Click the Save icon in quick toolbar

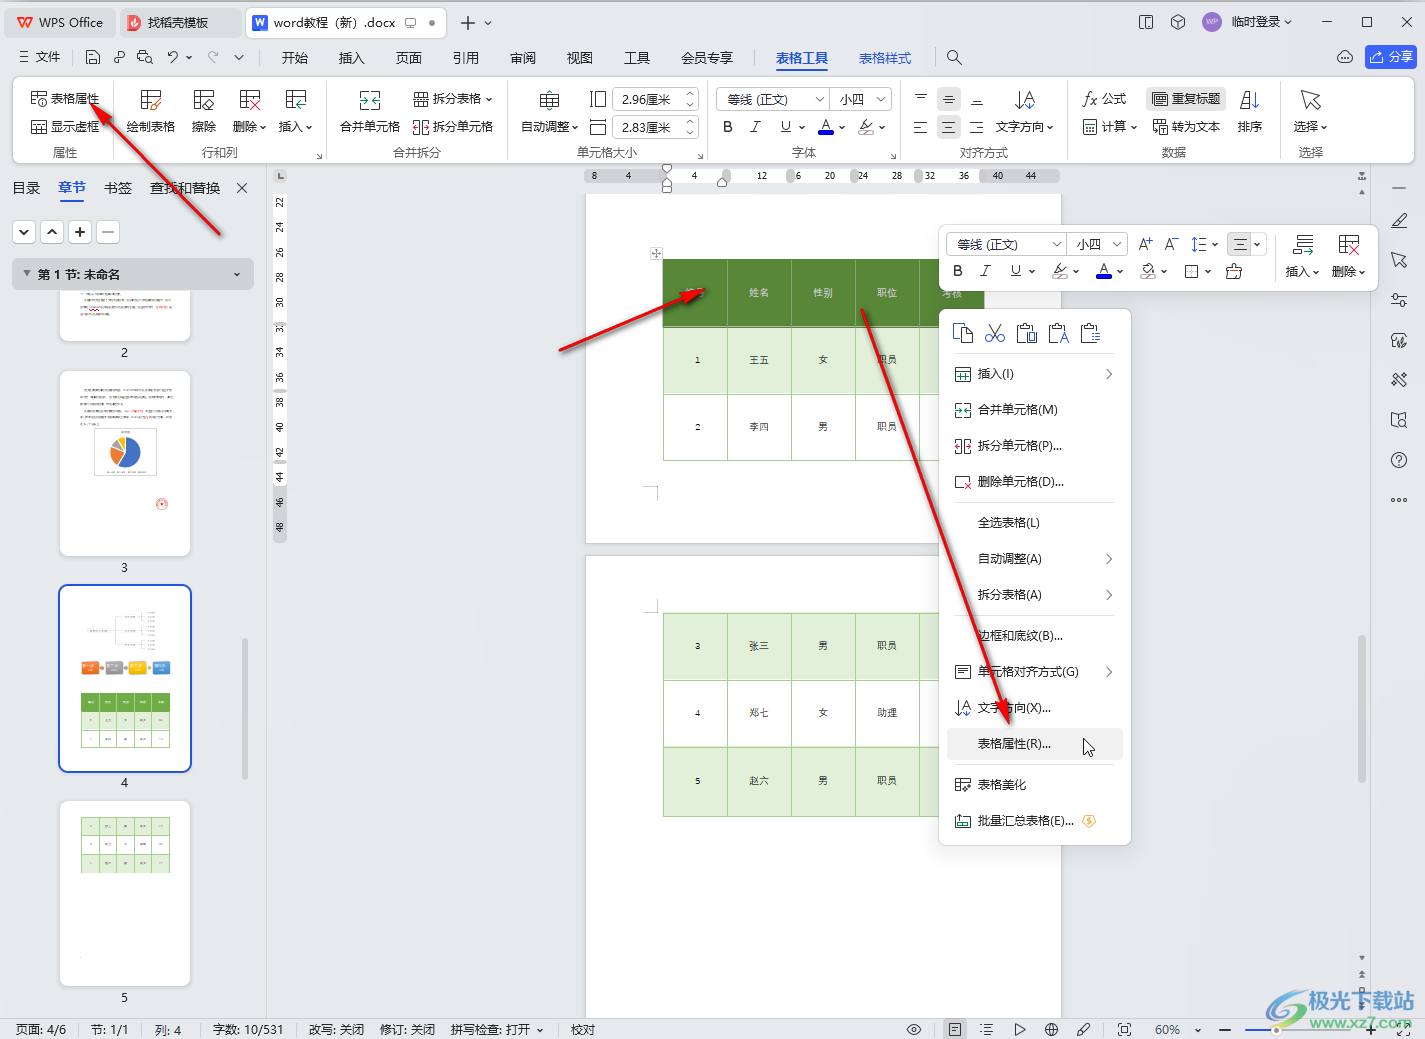92,57
